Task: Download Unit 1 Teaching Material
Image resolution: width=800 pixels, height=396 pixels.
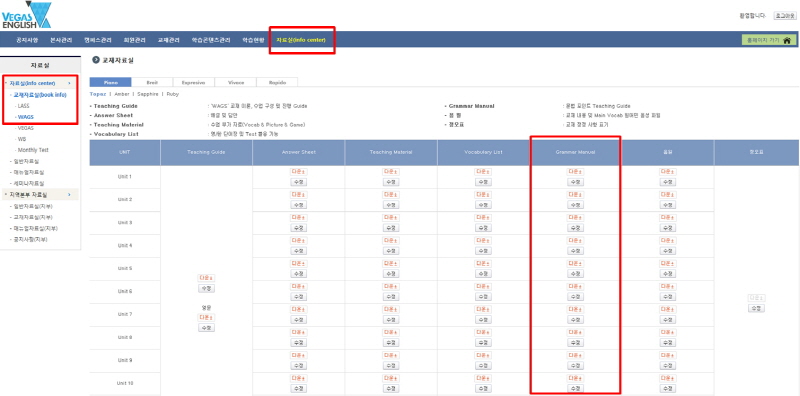Action: [x=390, y=172]
